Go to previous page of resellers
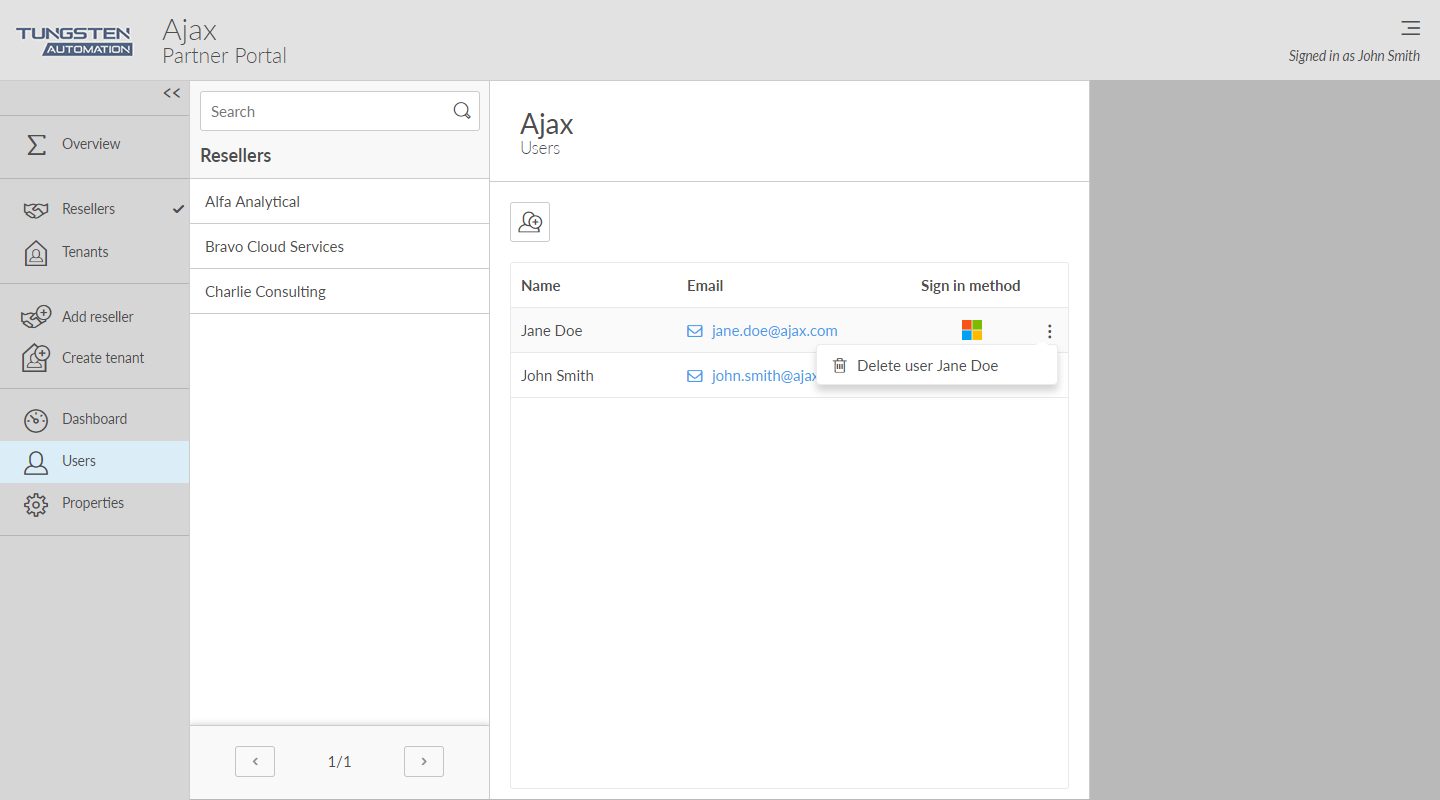This screenshot has height=800, width=1440. click(255, 762)
